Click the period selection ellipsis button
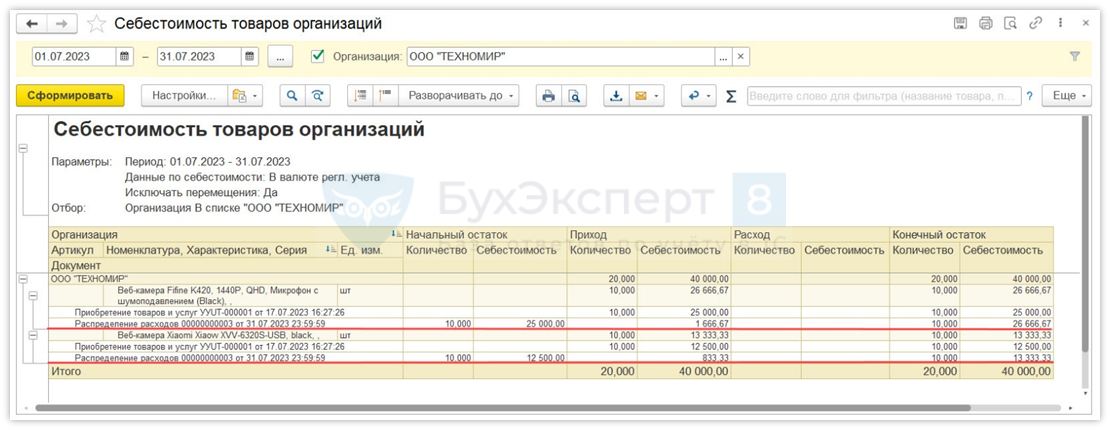The height and width of the screenshot is (430, 1110). click(280, 57)
